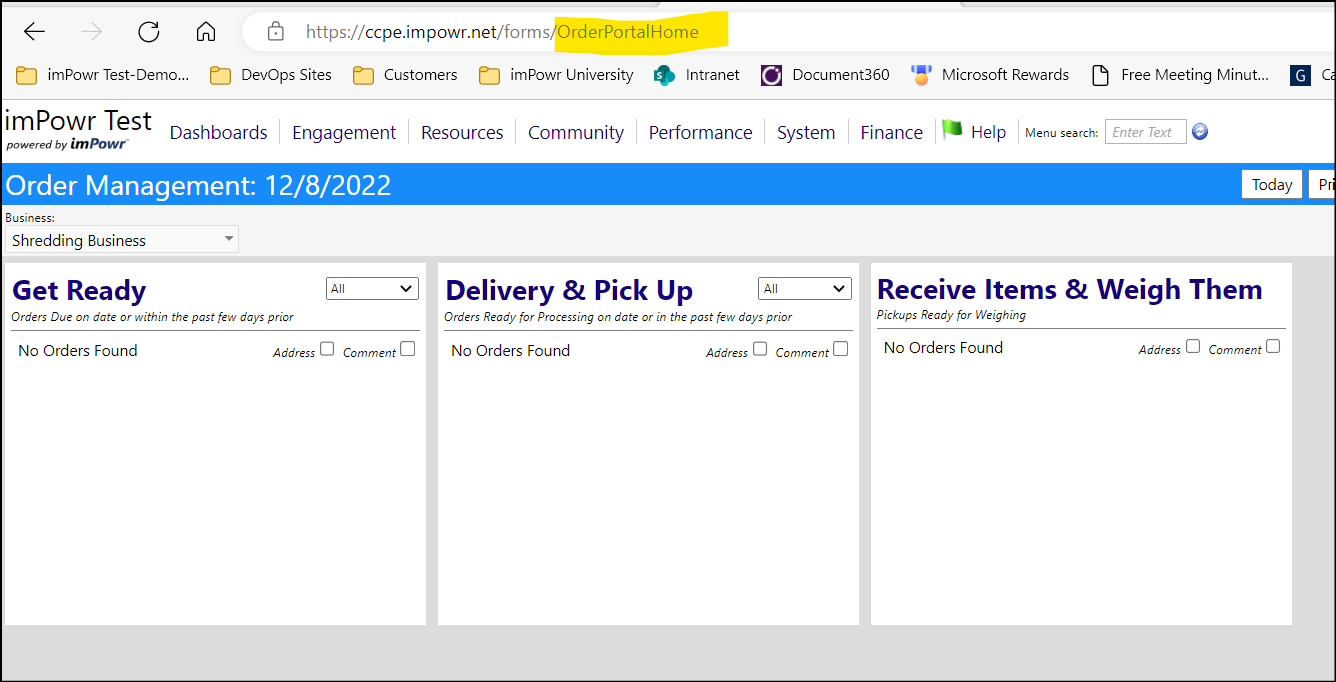1336x682 pixels.
Task: Check Address in Receive Items & Weigh Them
Action: coord(1193,346)
